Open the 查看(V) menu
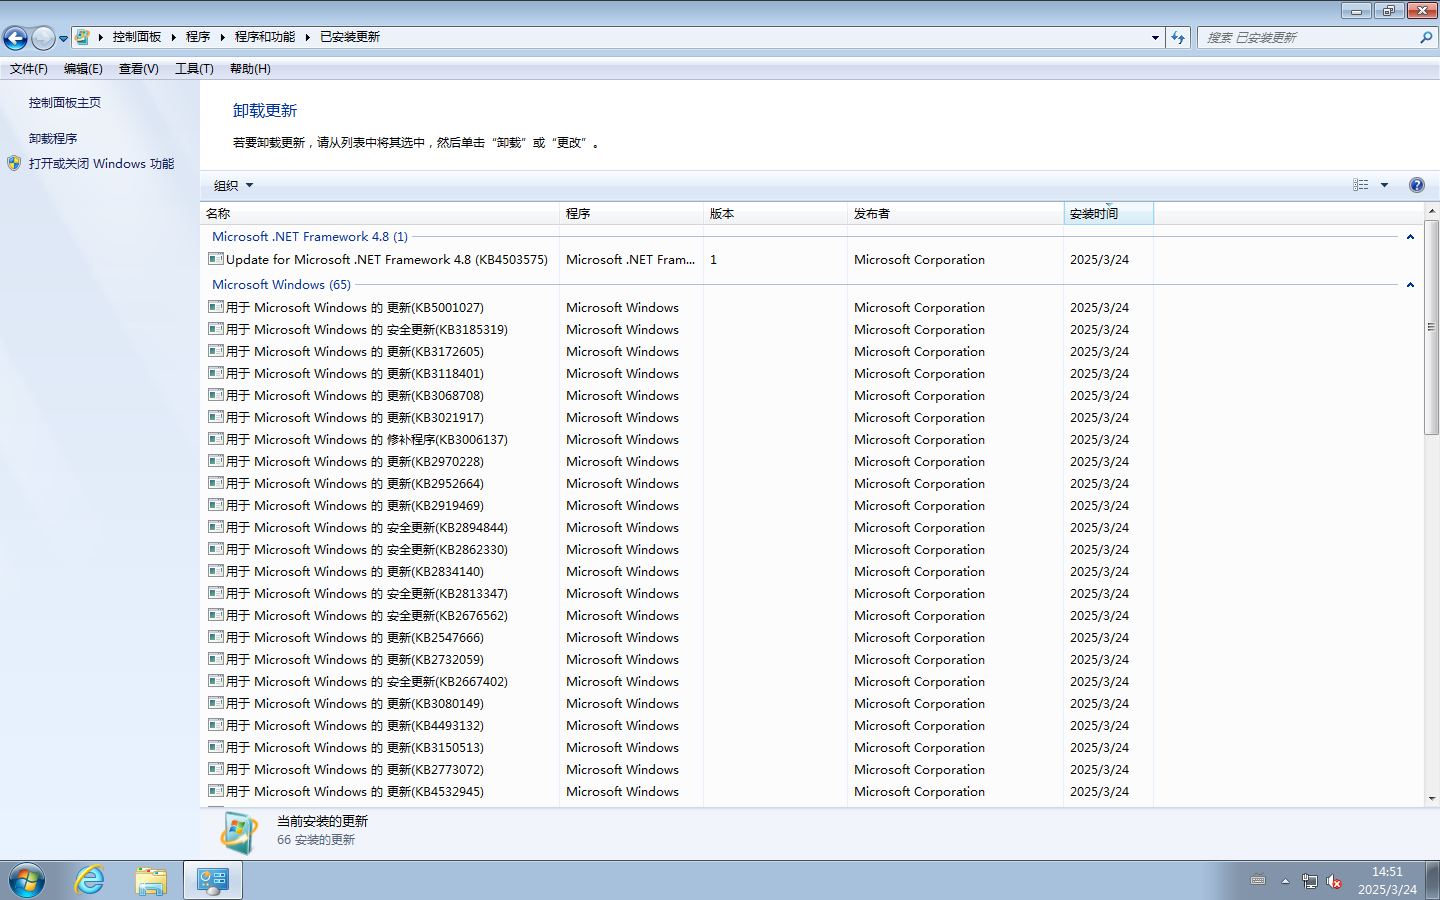Screen dimensions: 1440x900 click(x=138, y=69)
